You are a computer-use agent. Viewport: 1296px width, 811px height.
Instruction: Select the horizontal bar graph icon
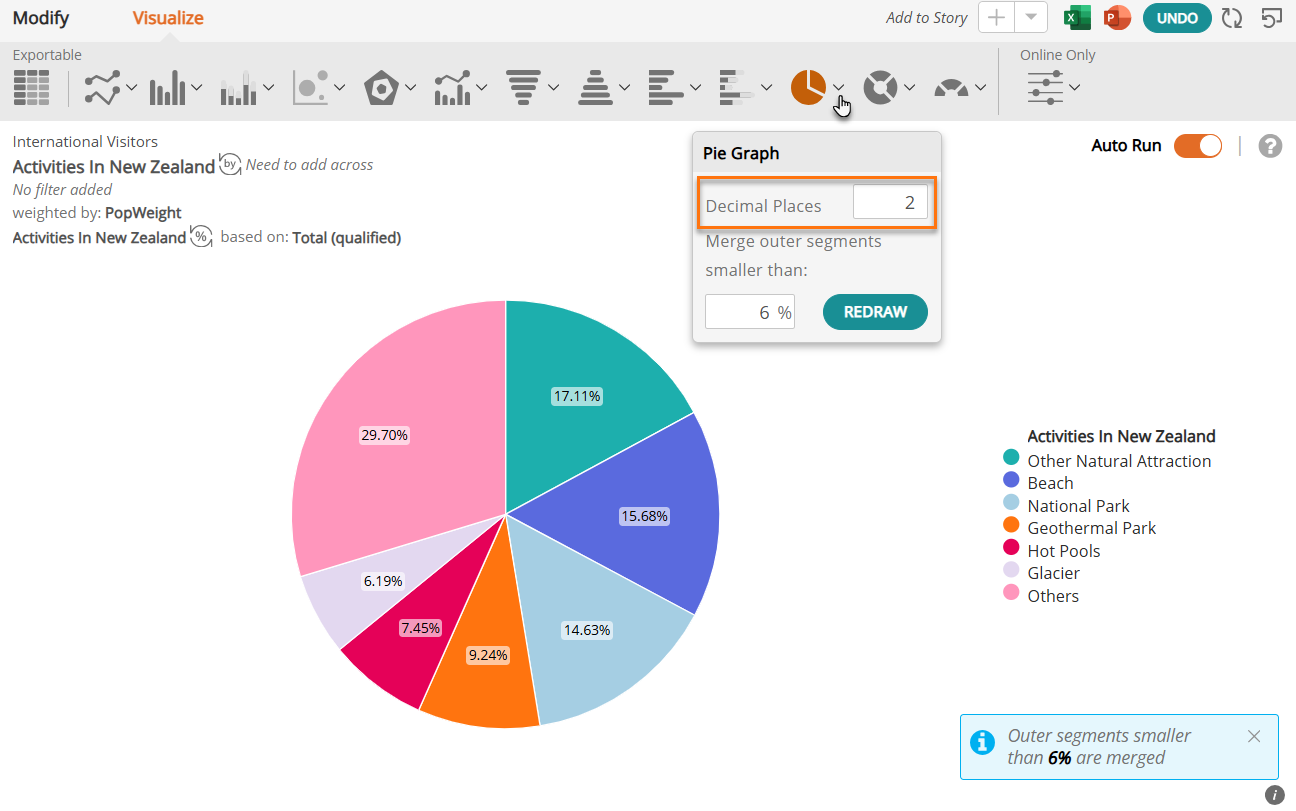pyautogui.click(x=665, y=88)
